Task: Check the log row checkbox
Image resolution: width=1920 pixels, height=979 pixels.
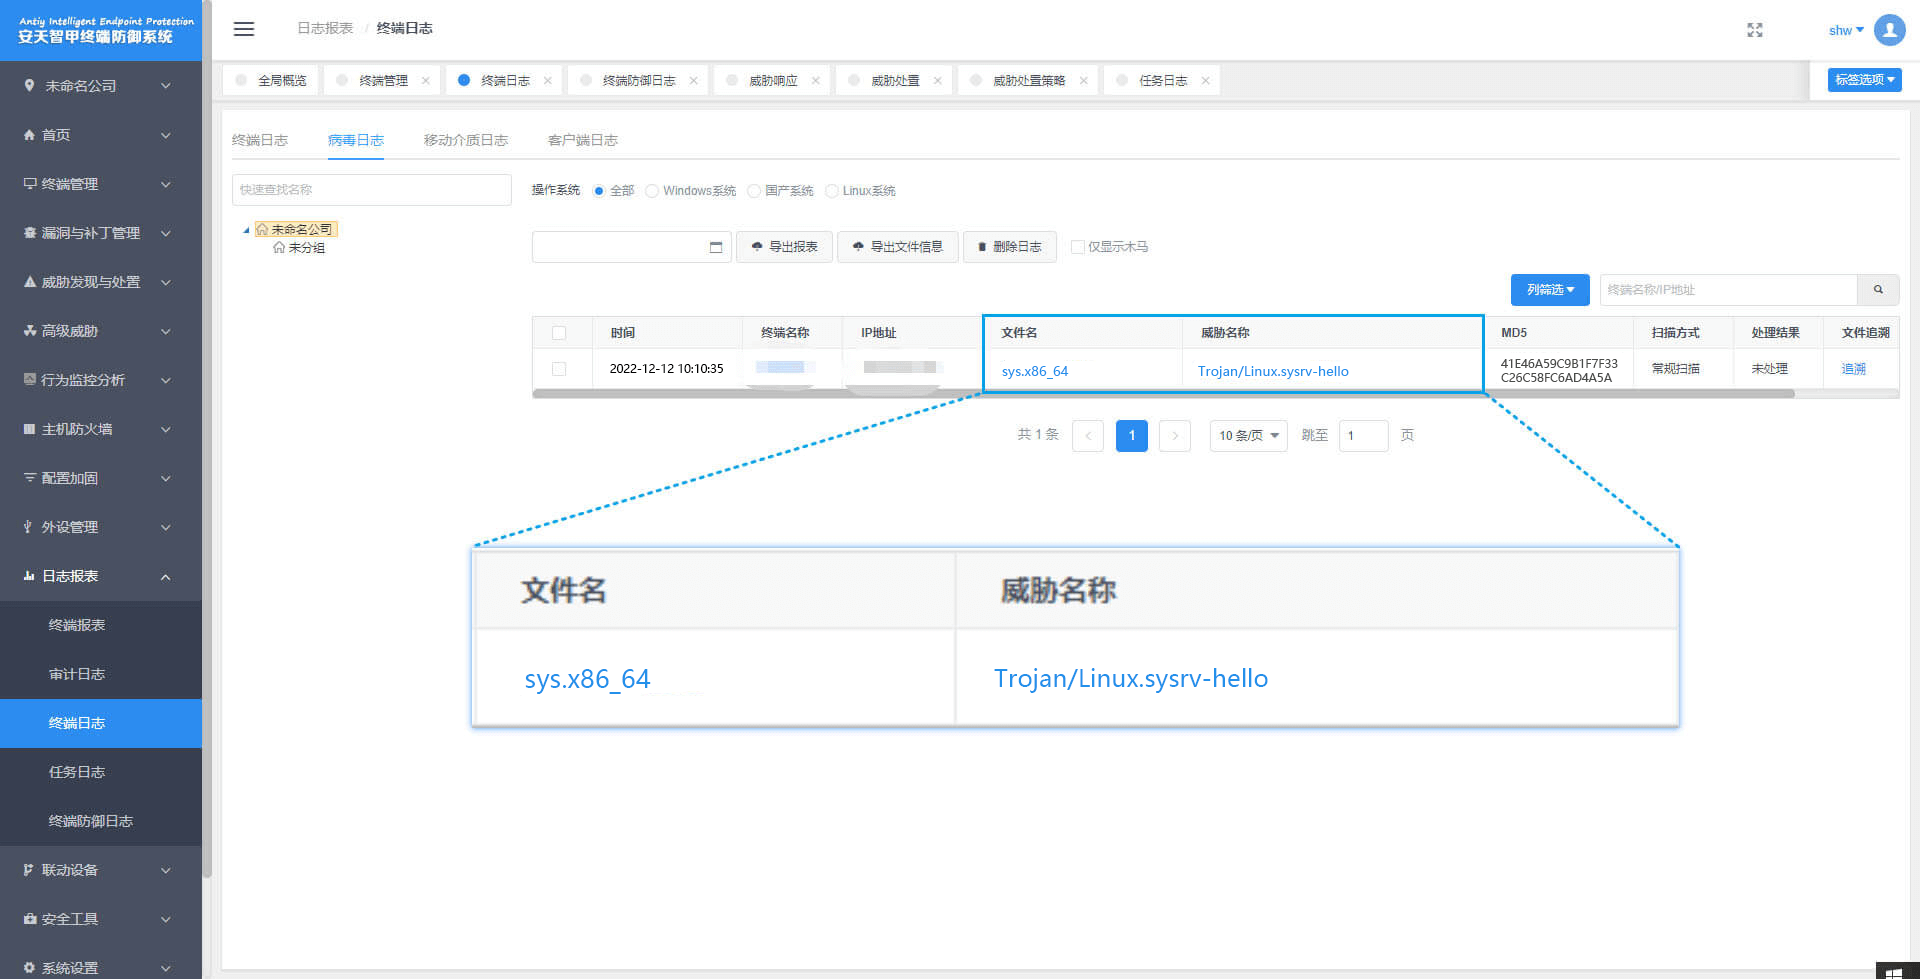Action: coord(559,369)
